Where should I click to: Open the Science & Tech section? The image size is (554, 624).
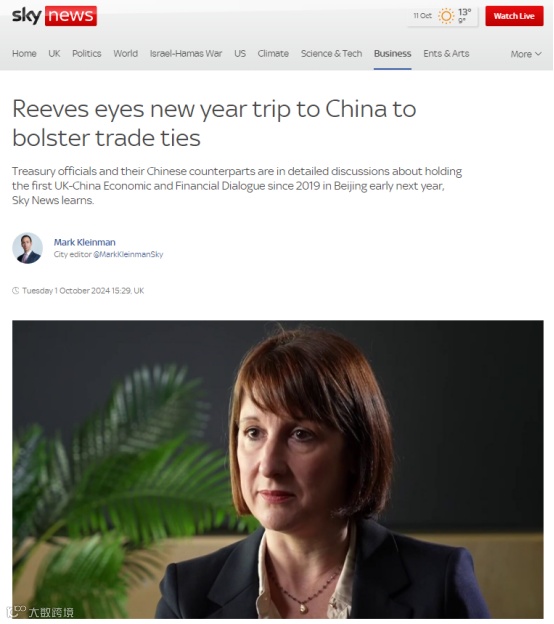332,53
